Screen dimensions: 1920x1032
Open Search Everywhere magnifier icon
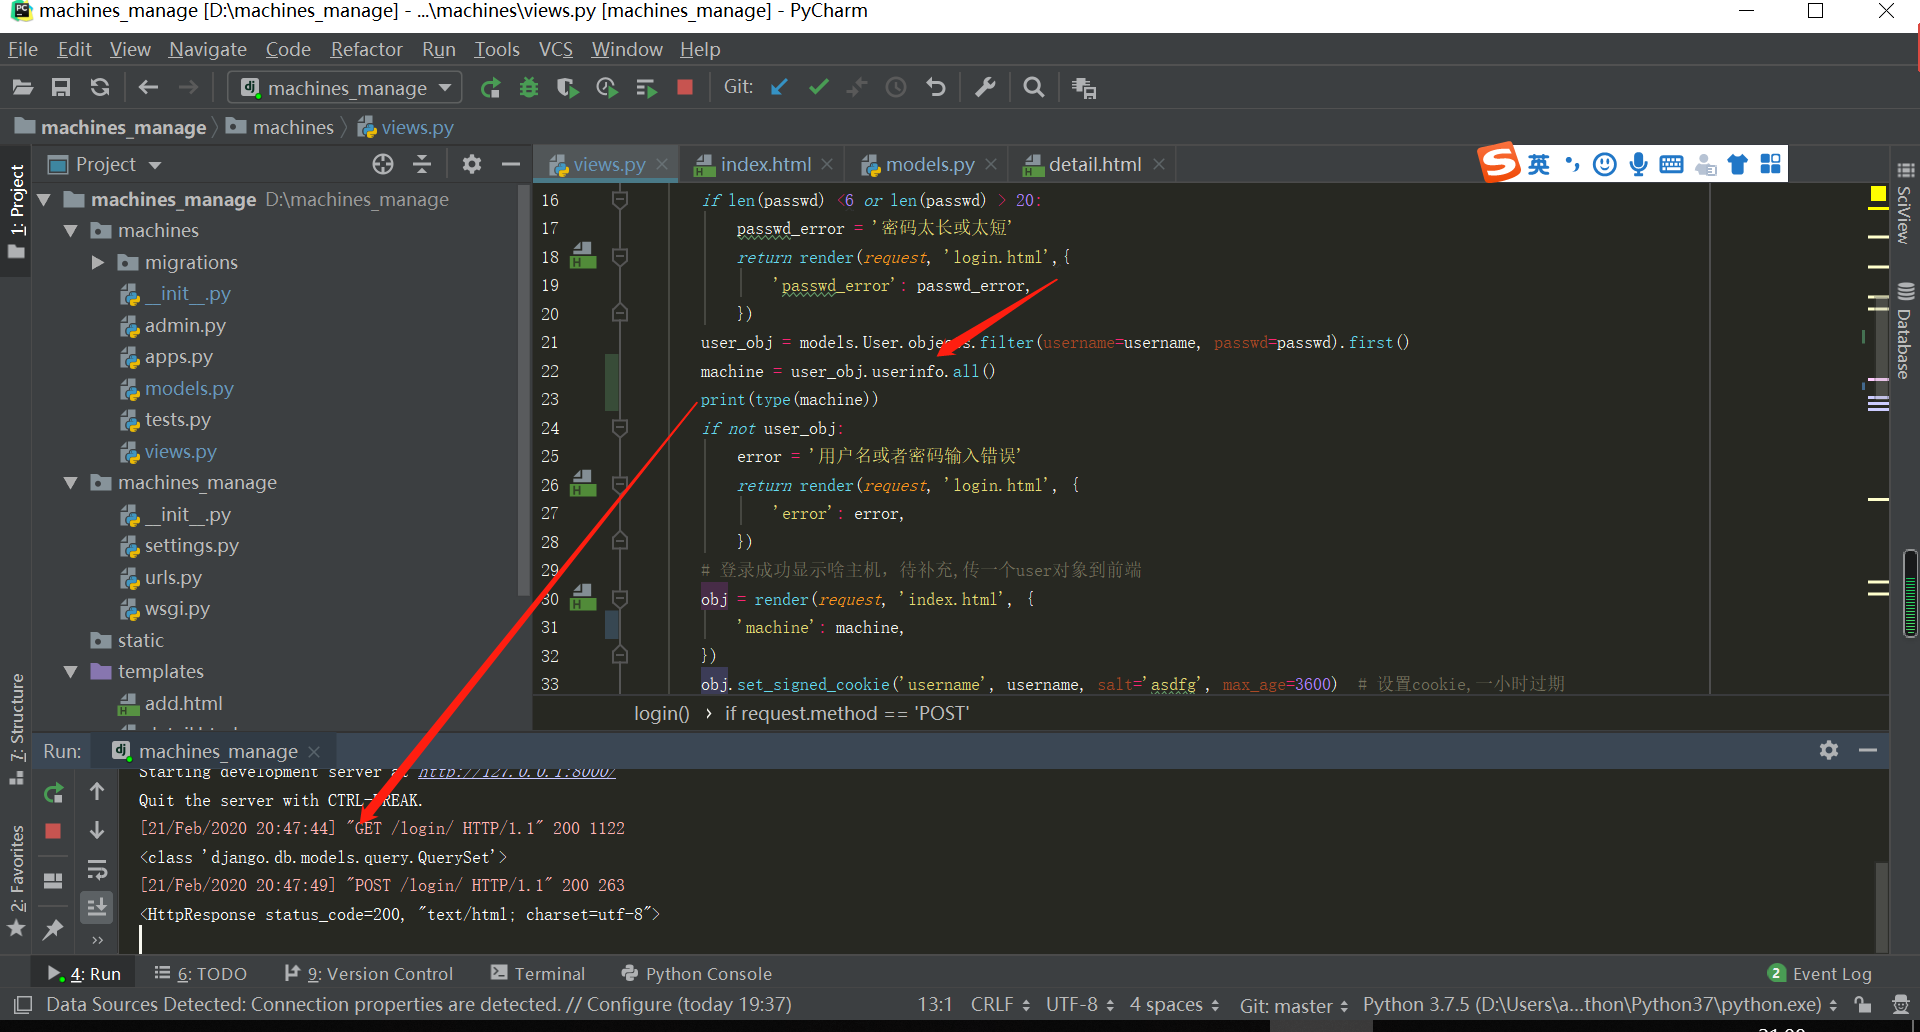click(1034, 88)
